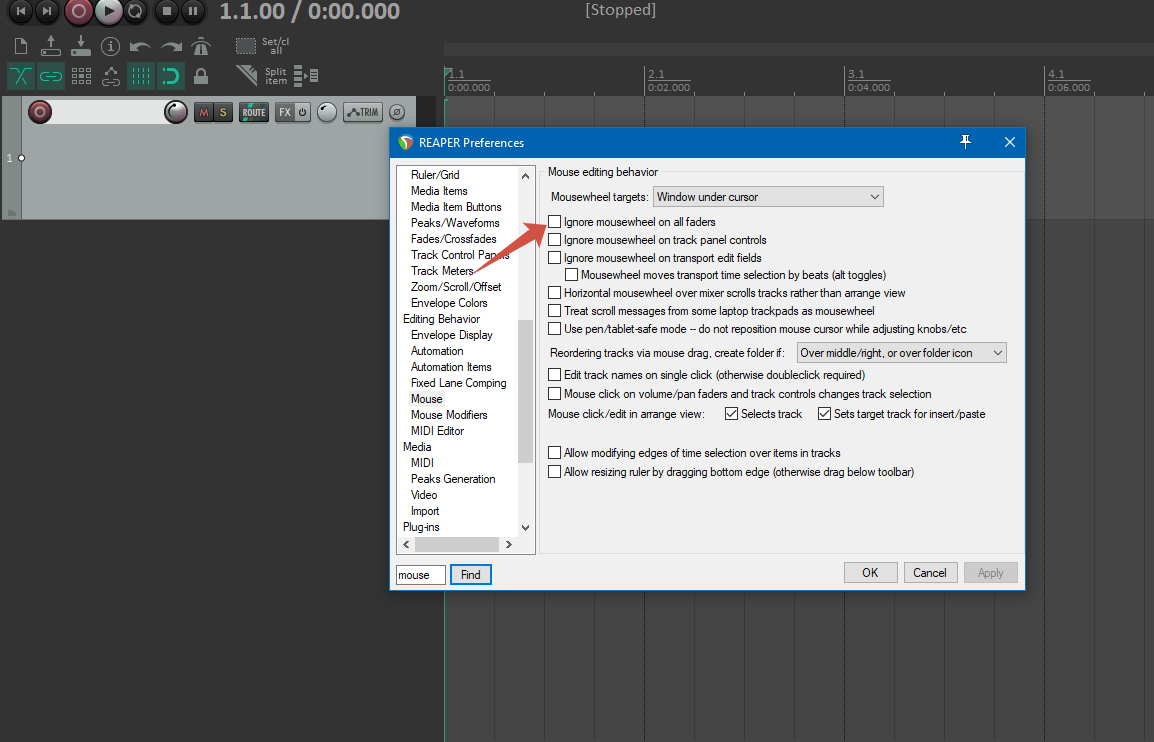Uncheck Sets target track for insert/paste
The height and width of the screenshot is (742, 1154).
824,414
